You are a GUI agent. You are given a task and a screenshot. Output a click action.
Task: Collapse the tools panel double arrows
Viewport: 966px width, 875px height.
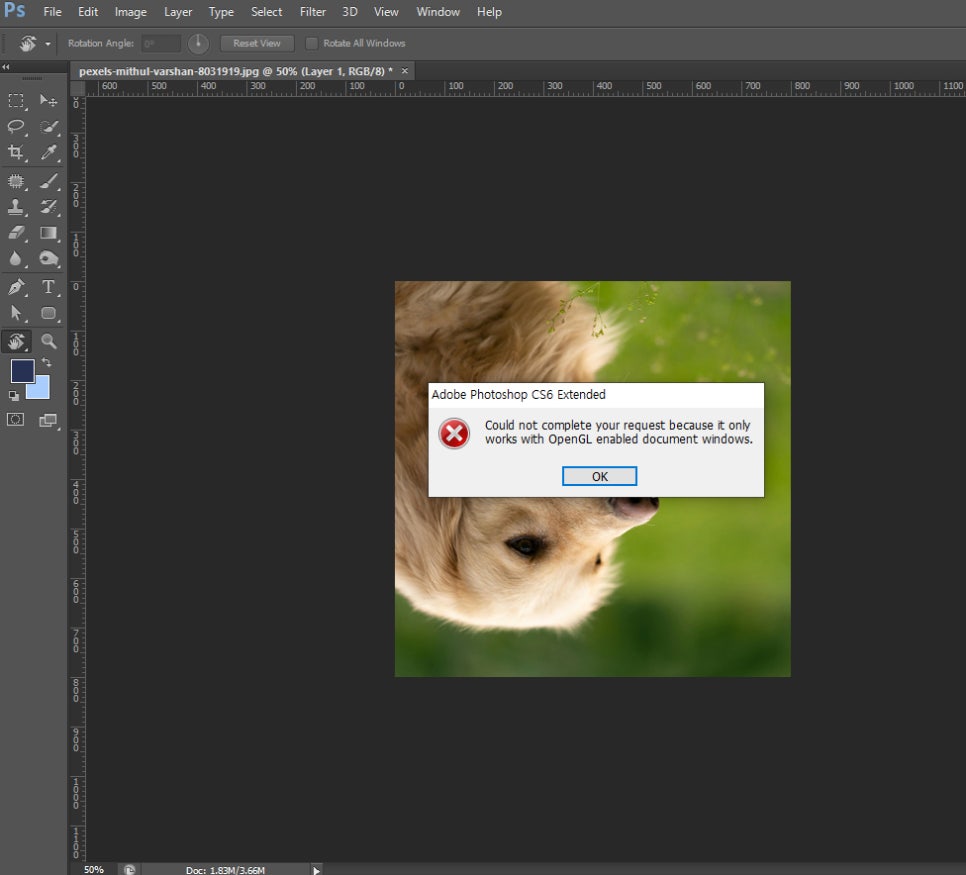pyautogui.click(x=6, y=67)
